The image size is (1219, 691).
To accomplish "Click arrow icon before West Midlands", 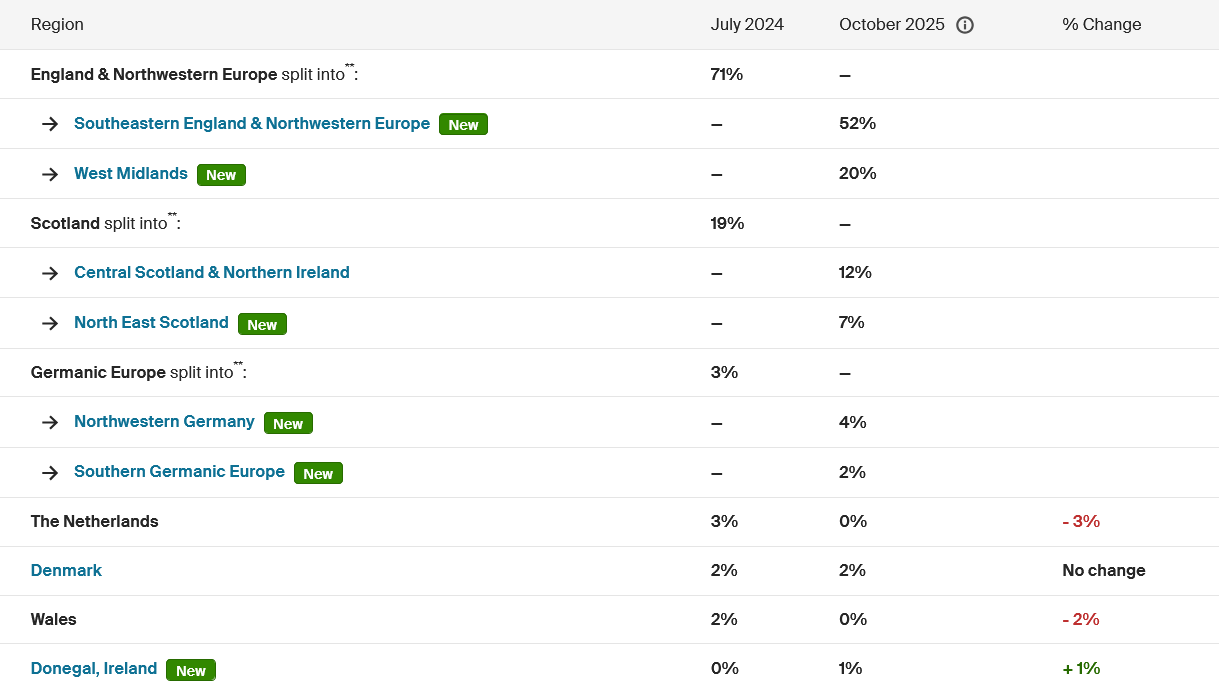I will tap(50, 174).
